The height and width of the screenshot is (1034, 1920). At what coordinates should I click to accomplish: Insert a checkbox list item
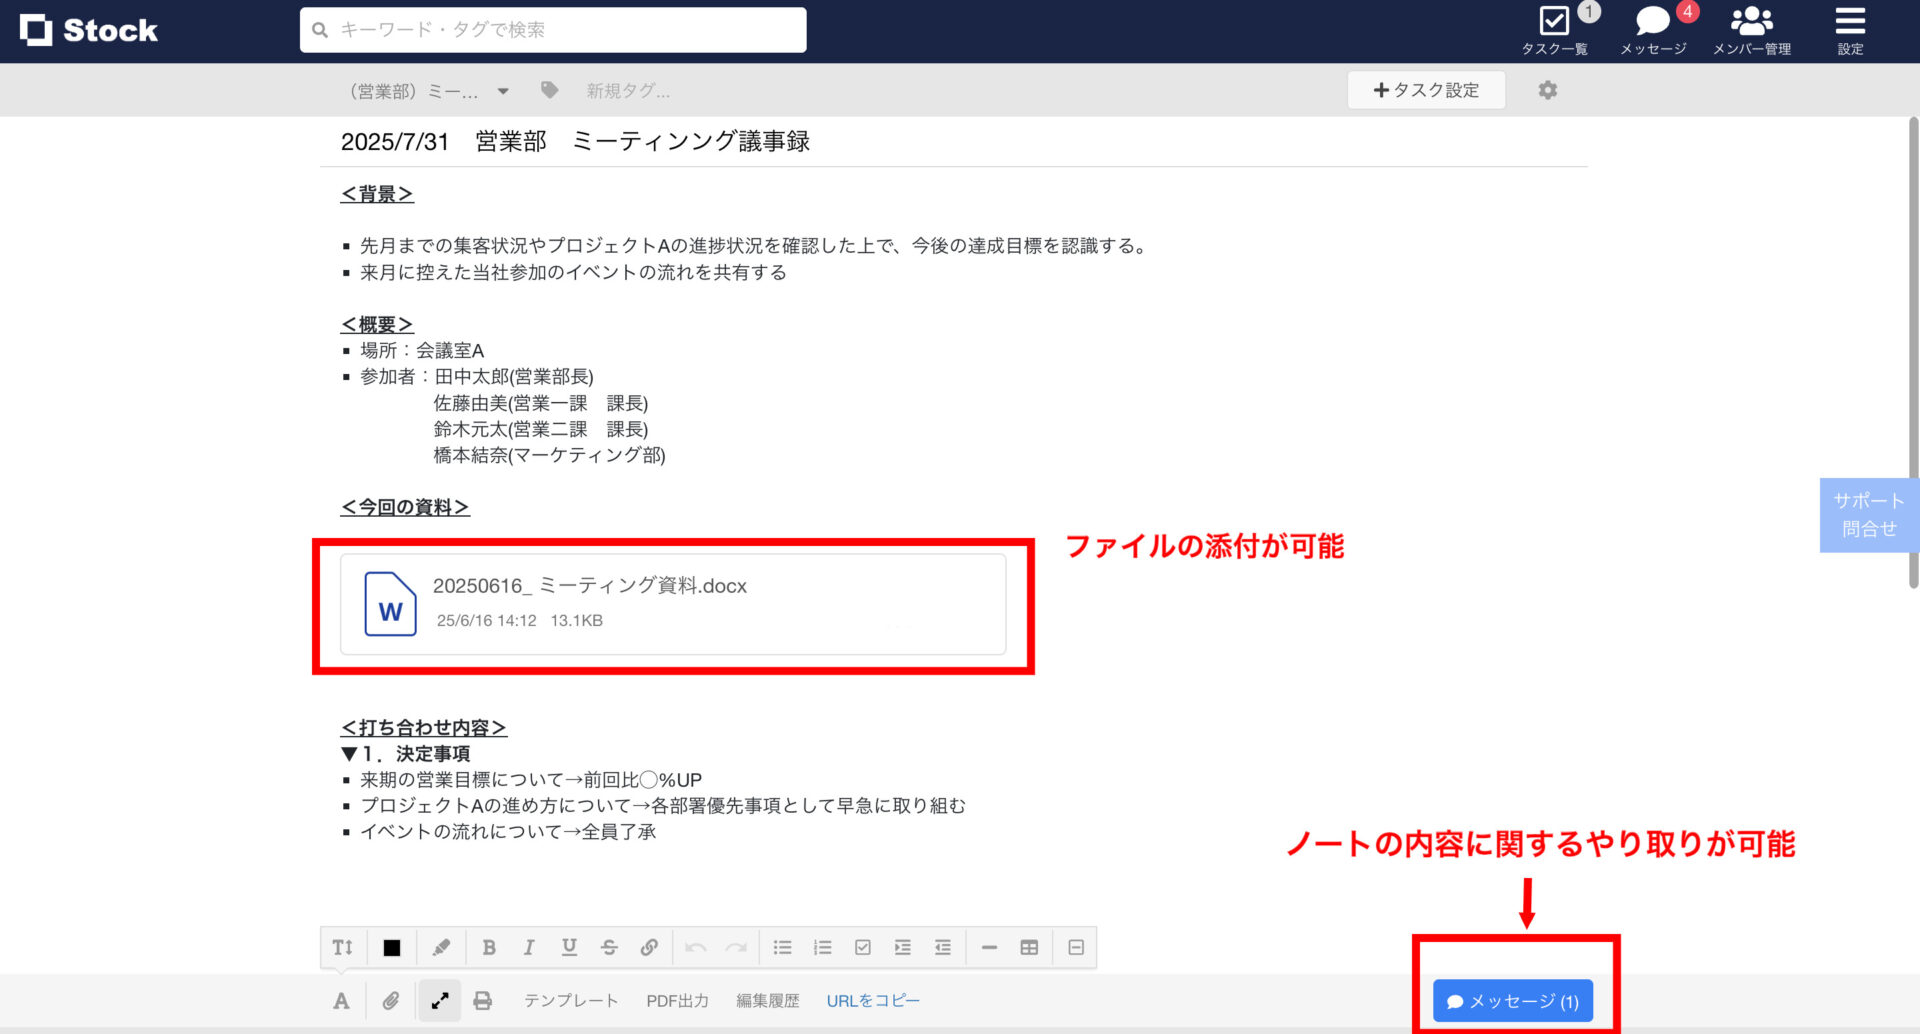point(863,946)
